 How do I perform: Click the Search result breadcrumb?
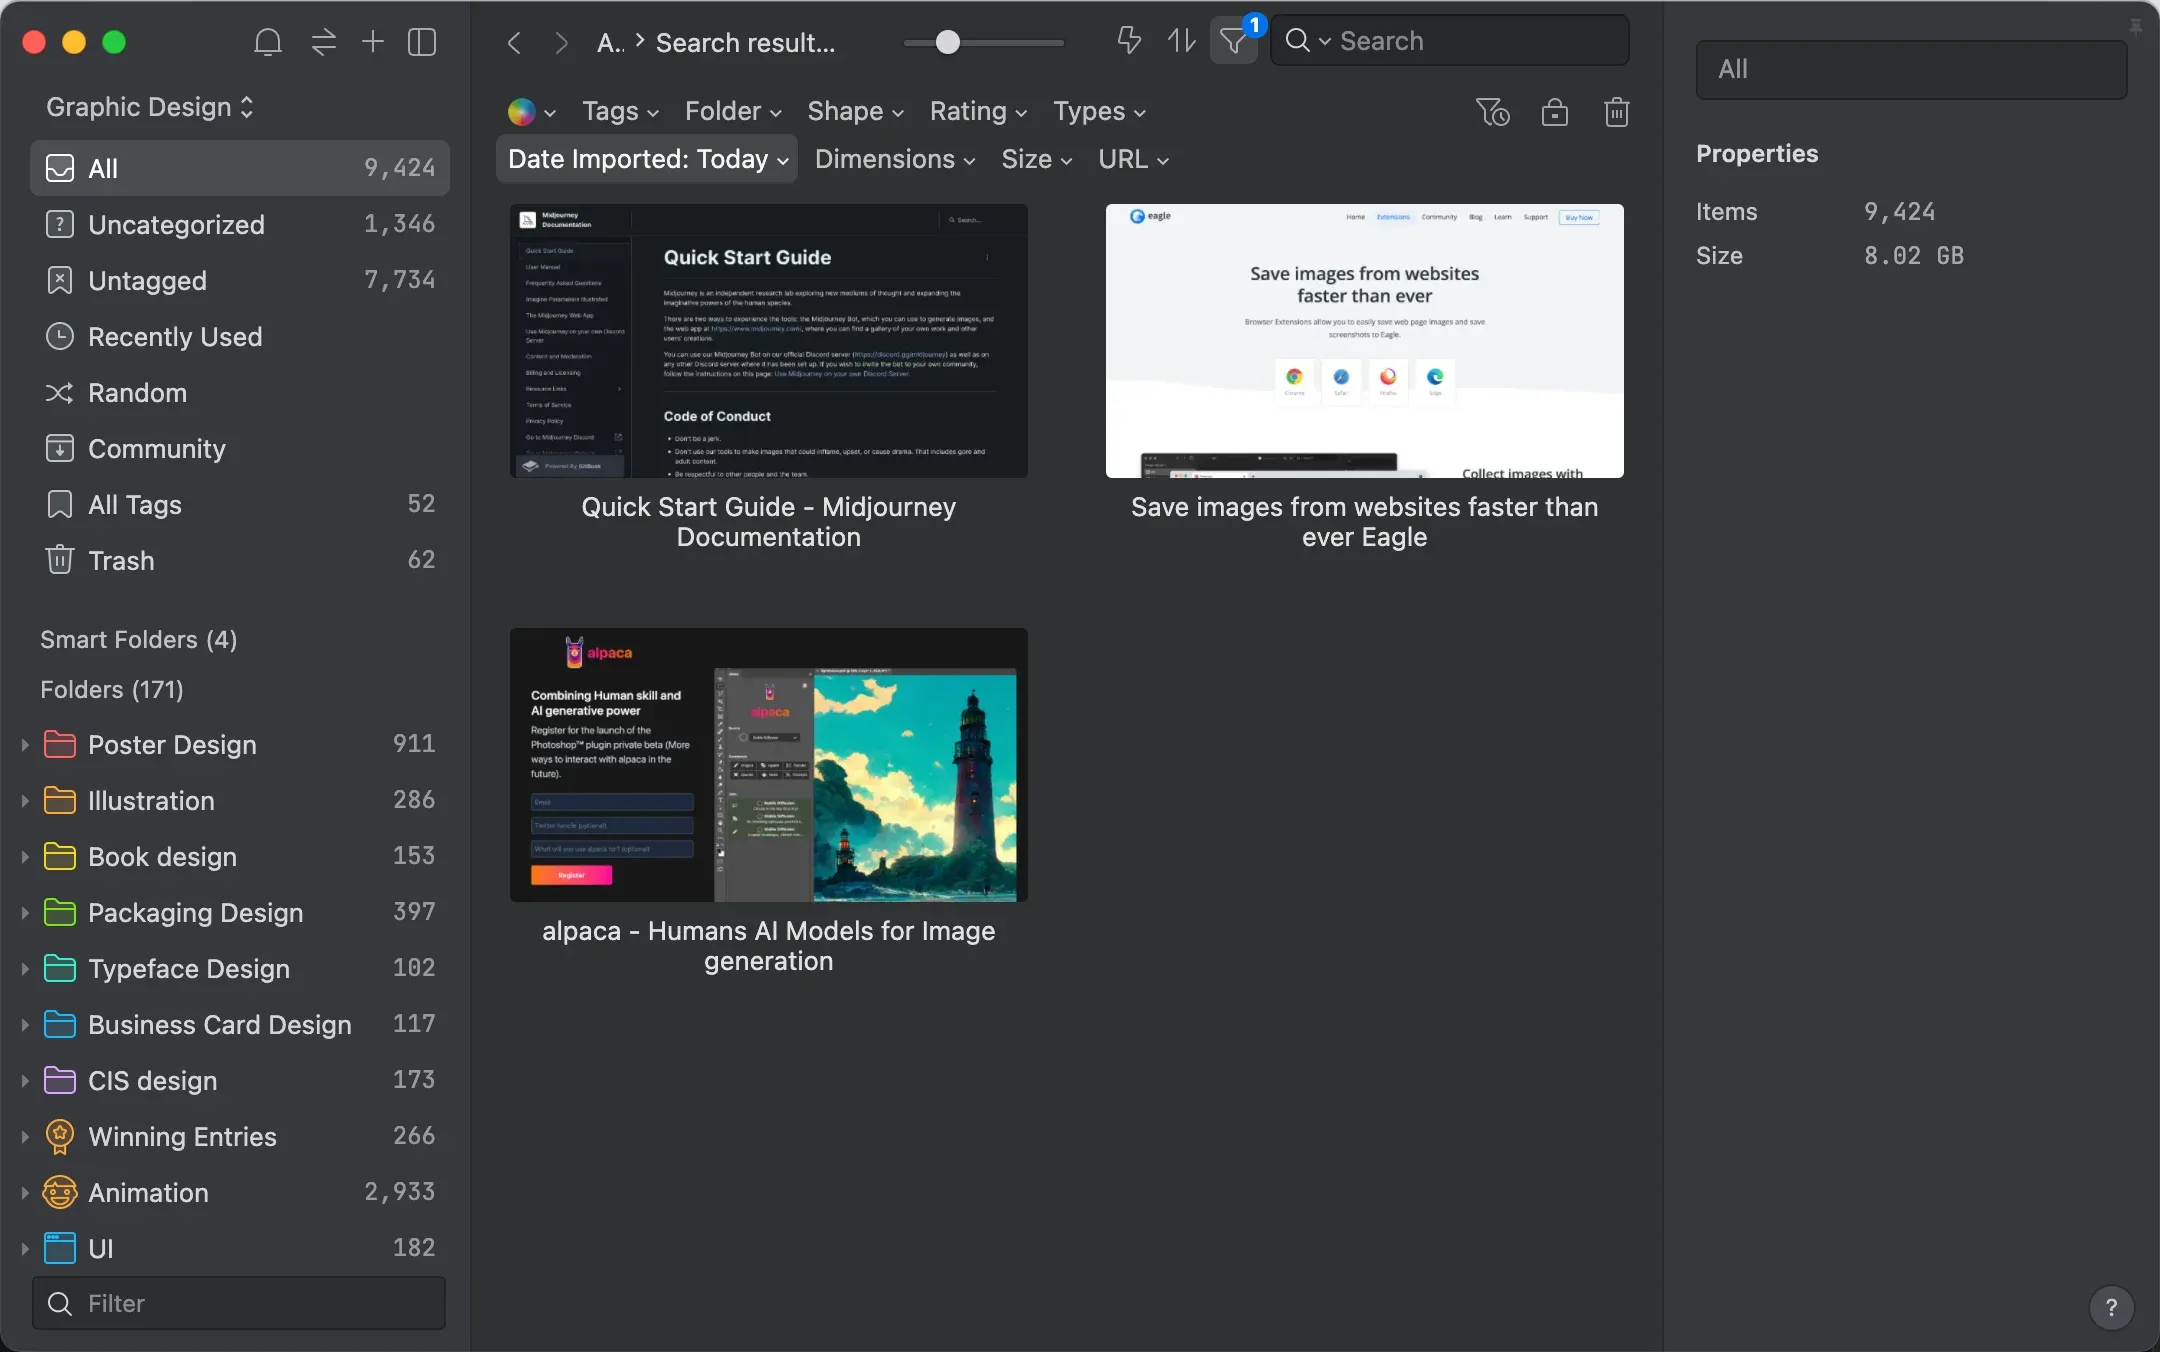(x=745, y=43)
